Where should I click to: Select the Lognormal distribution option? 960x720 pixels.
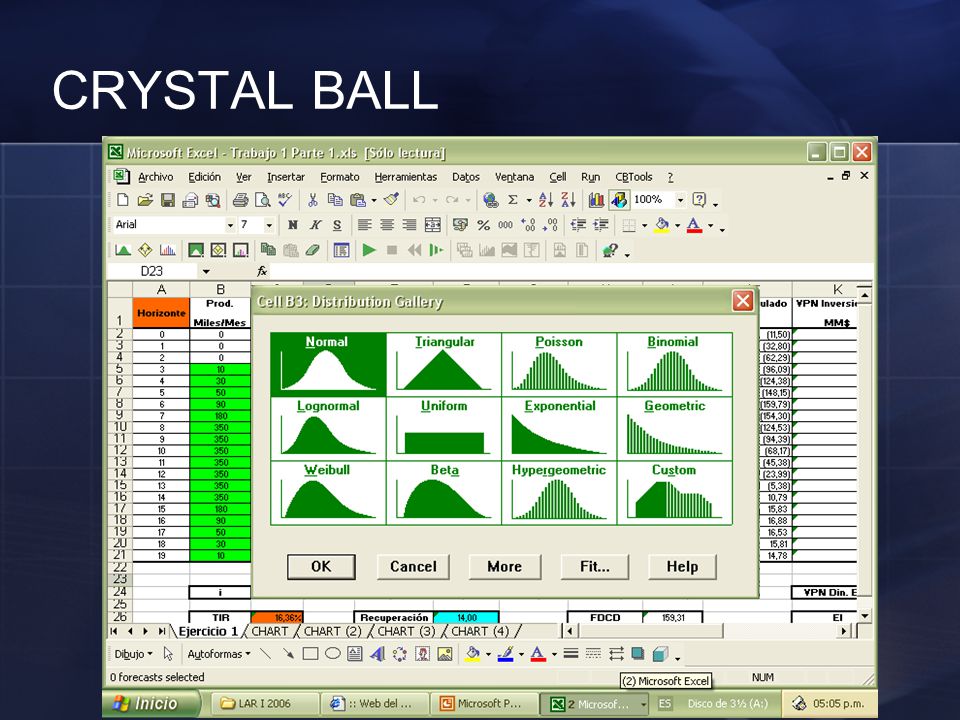pyautogui.click(x=328, y=429)
